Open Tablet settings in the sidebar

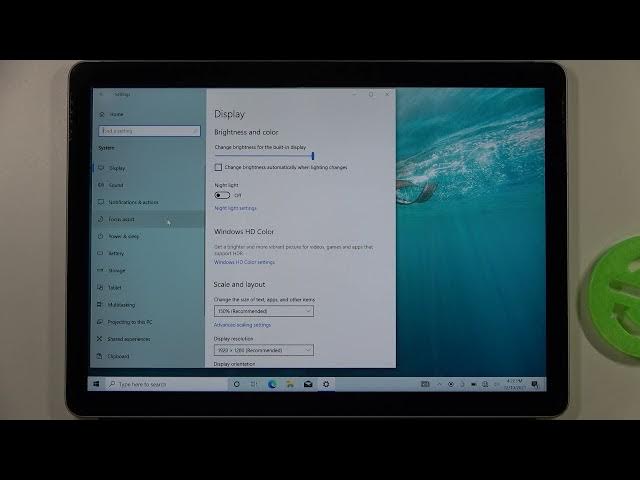coord(149,288)
